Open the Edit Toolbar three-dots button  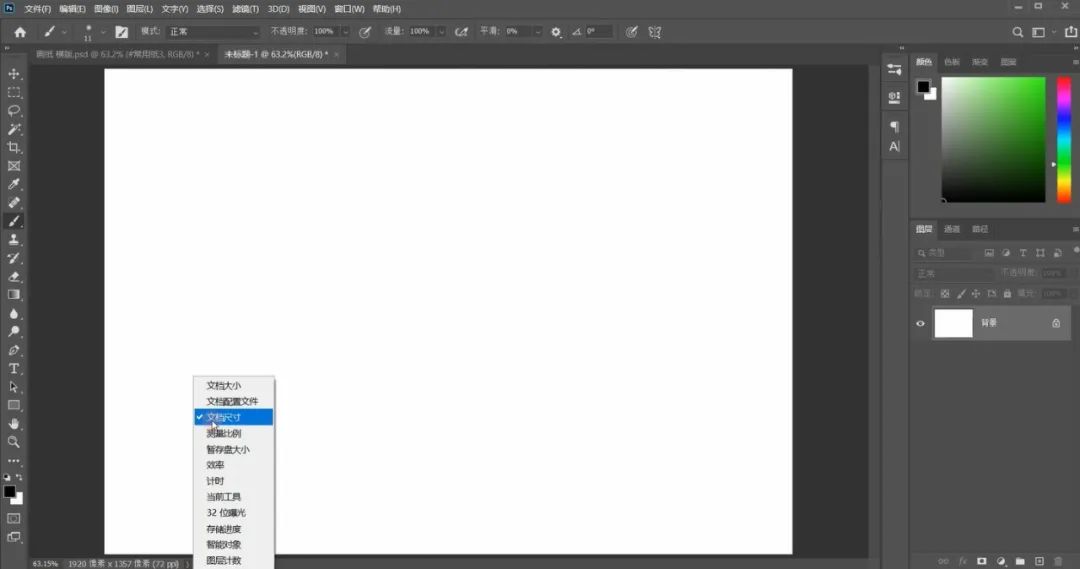click(x=14, y=461)
